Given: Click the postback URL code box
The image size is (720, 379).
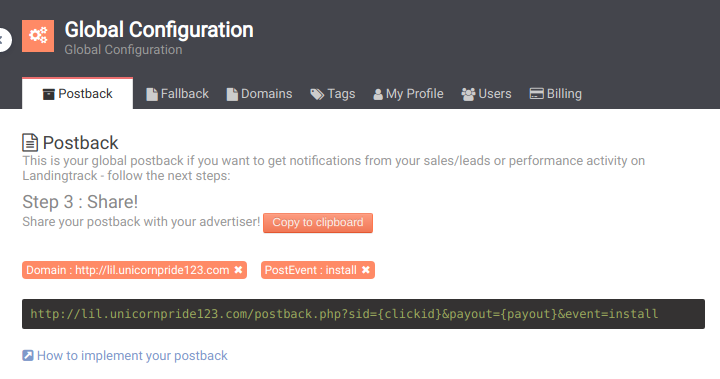Looking at the screenshot, I should (363, 314).
